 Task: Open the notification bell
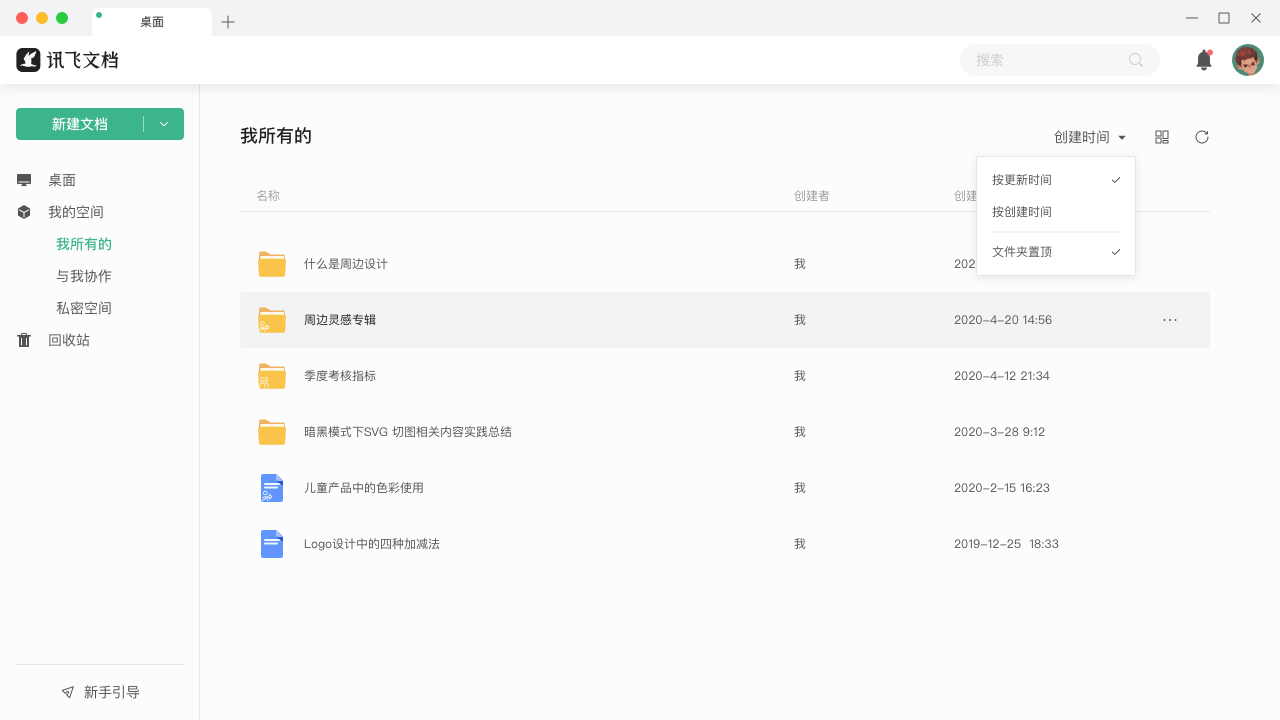[x=1204, y=60]
